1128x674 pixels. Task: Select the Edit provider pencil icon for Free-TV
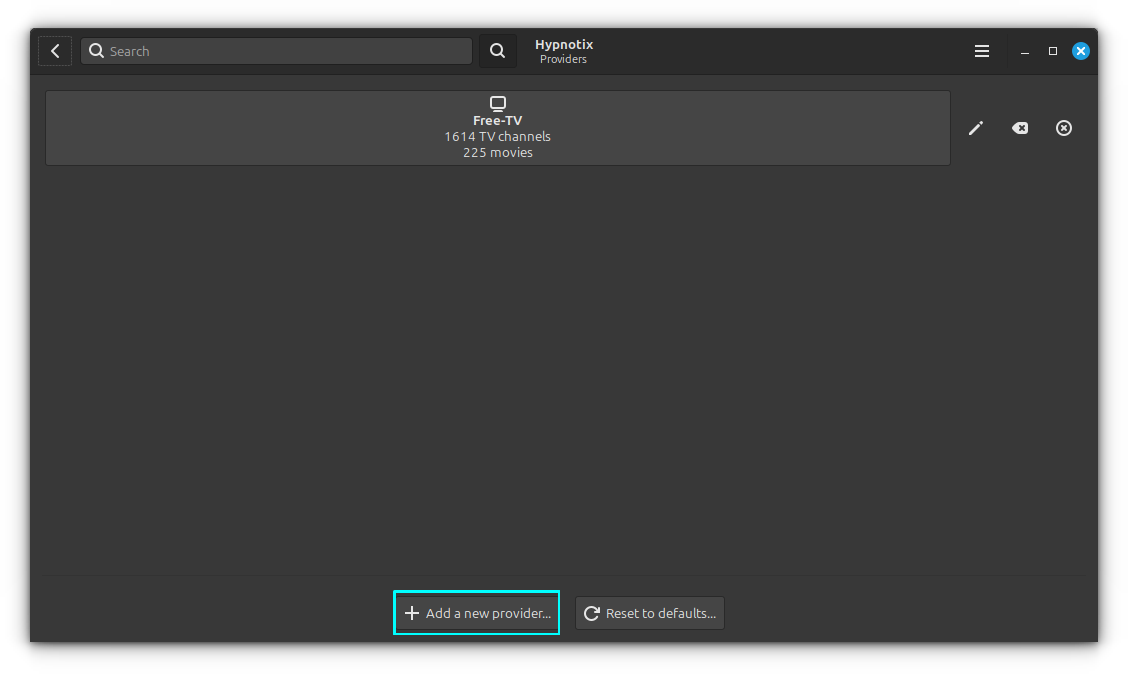tap(976, 128)
